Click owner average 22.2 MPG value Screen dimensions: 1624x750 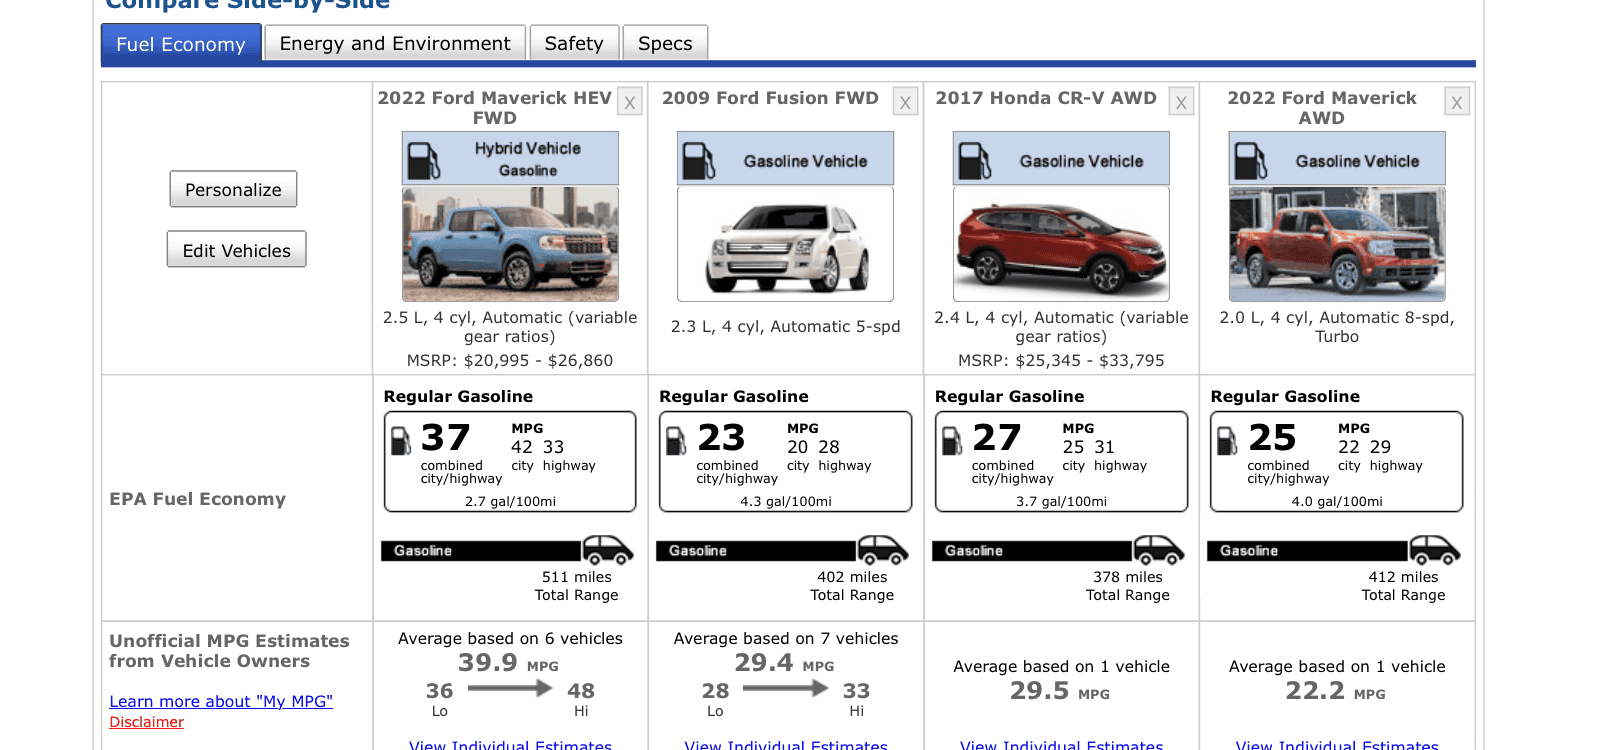(x=1315, y=690)
